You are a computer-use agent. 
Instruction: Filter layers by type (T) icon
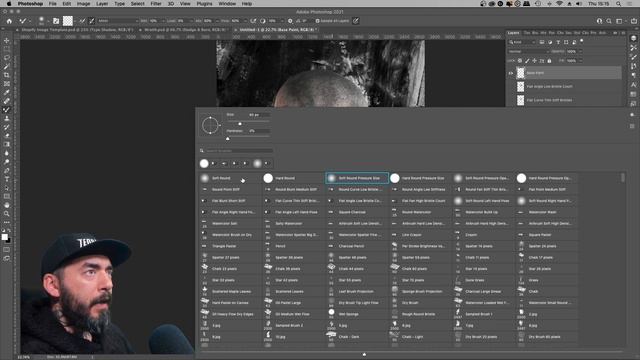pyautogui.click(x=558, y=42)
